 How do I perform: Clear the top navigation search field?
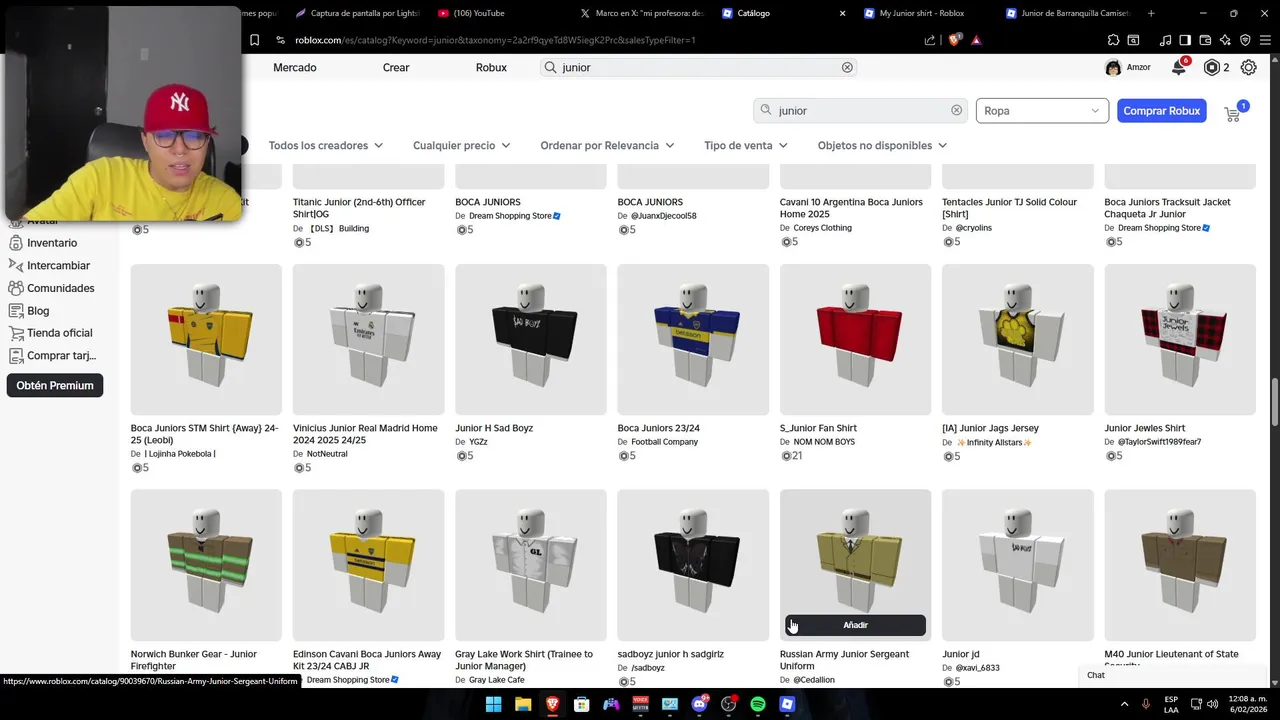tap(847, 67)
